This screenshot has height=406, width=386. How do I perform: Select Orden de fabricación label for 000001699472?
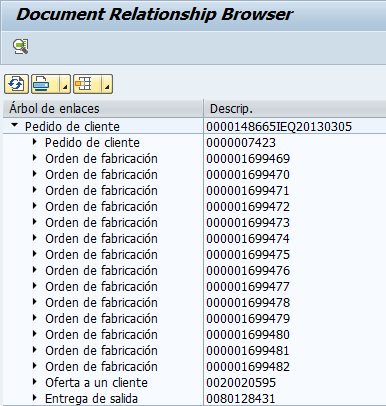coord(101,207)
